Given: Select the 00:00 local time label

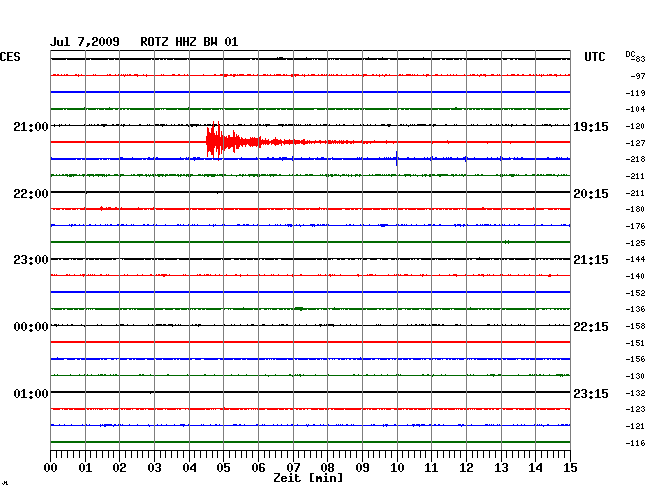Looking at the screenshot, I should 31,327.
